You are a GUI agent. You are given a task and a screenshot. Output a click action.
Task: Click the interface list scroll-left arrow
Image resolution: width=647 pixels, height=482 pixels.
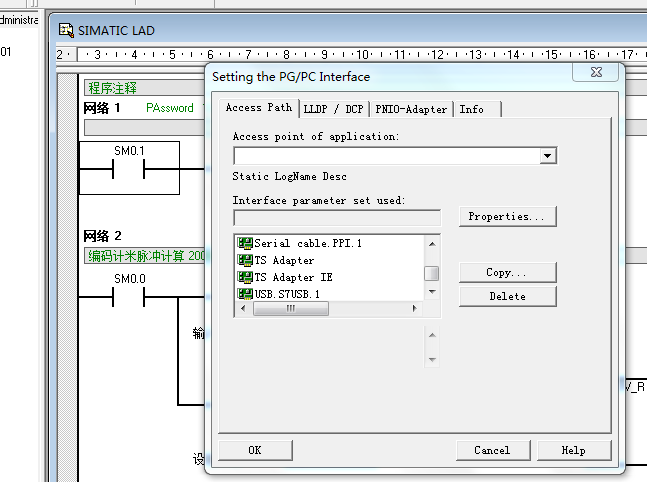click(x=243, y=308)
